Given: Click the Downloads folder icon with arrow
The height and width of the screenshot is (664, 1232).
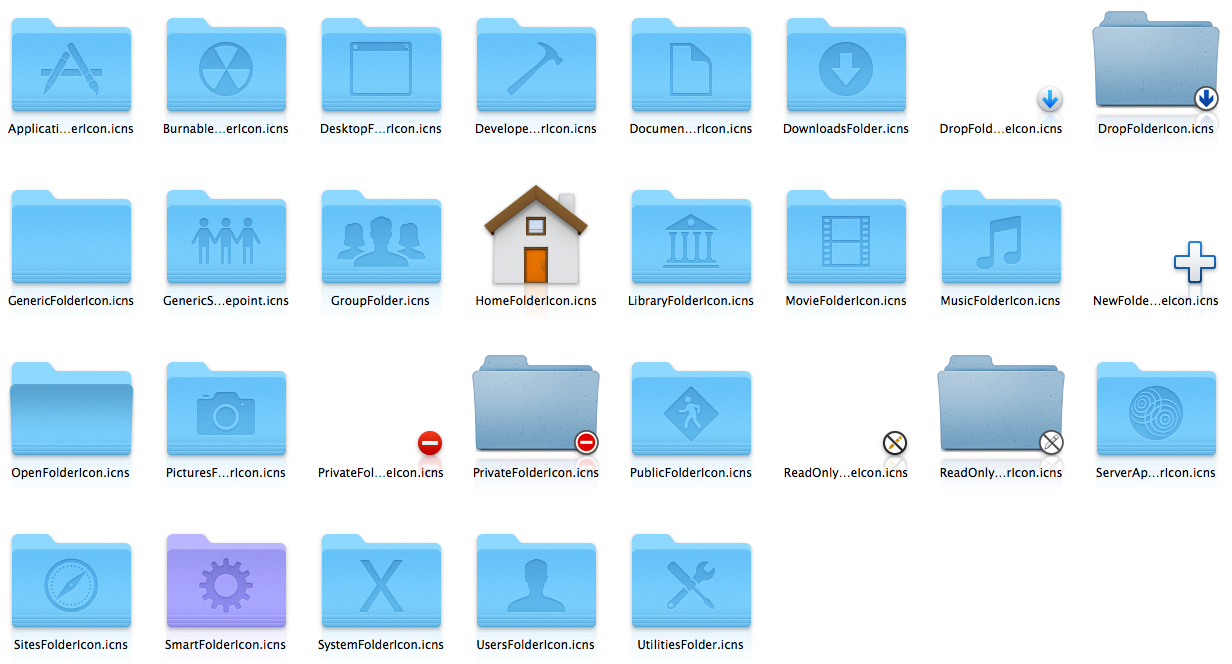Looking at the screenshot, I should pos(846,64).
